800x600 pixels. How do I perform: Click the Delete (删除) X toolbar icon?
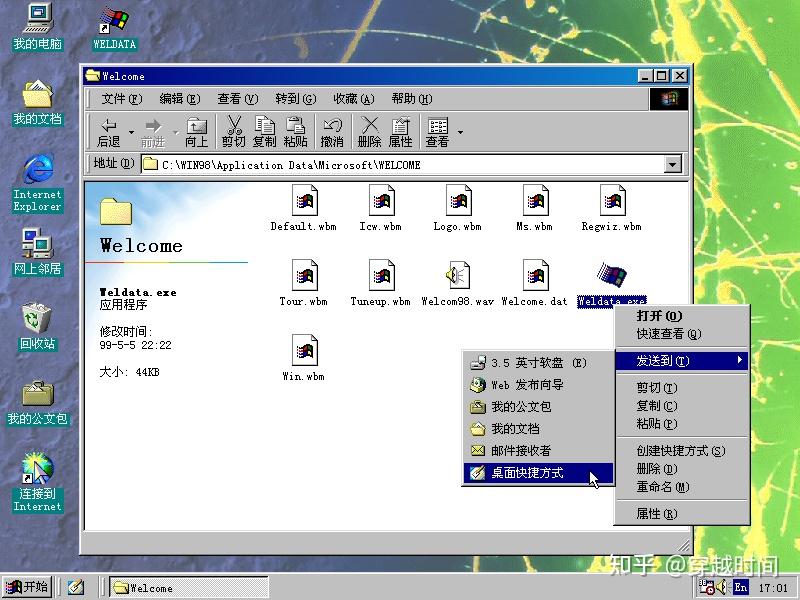coord(369,132)
